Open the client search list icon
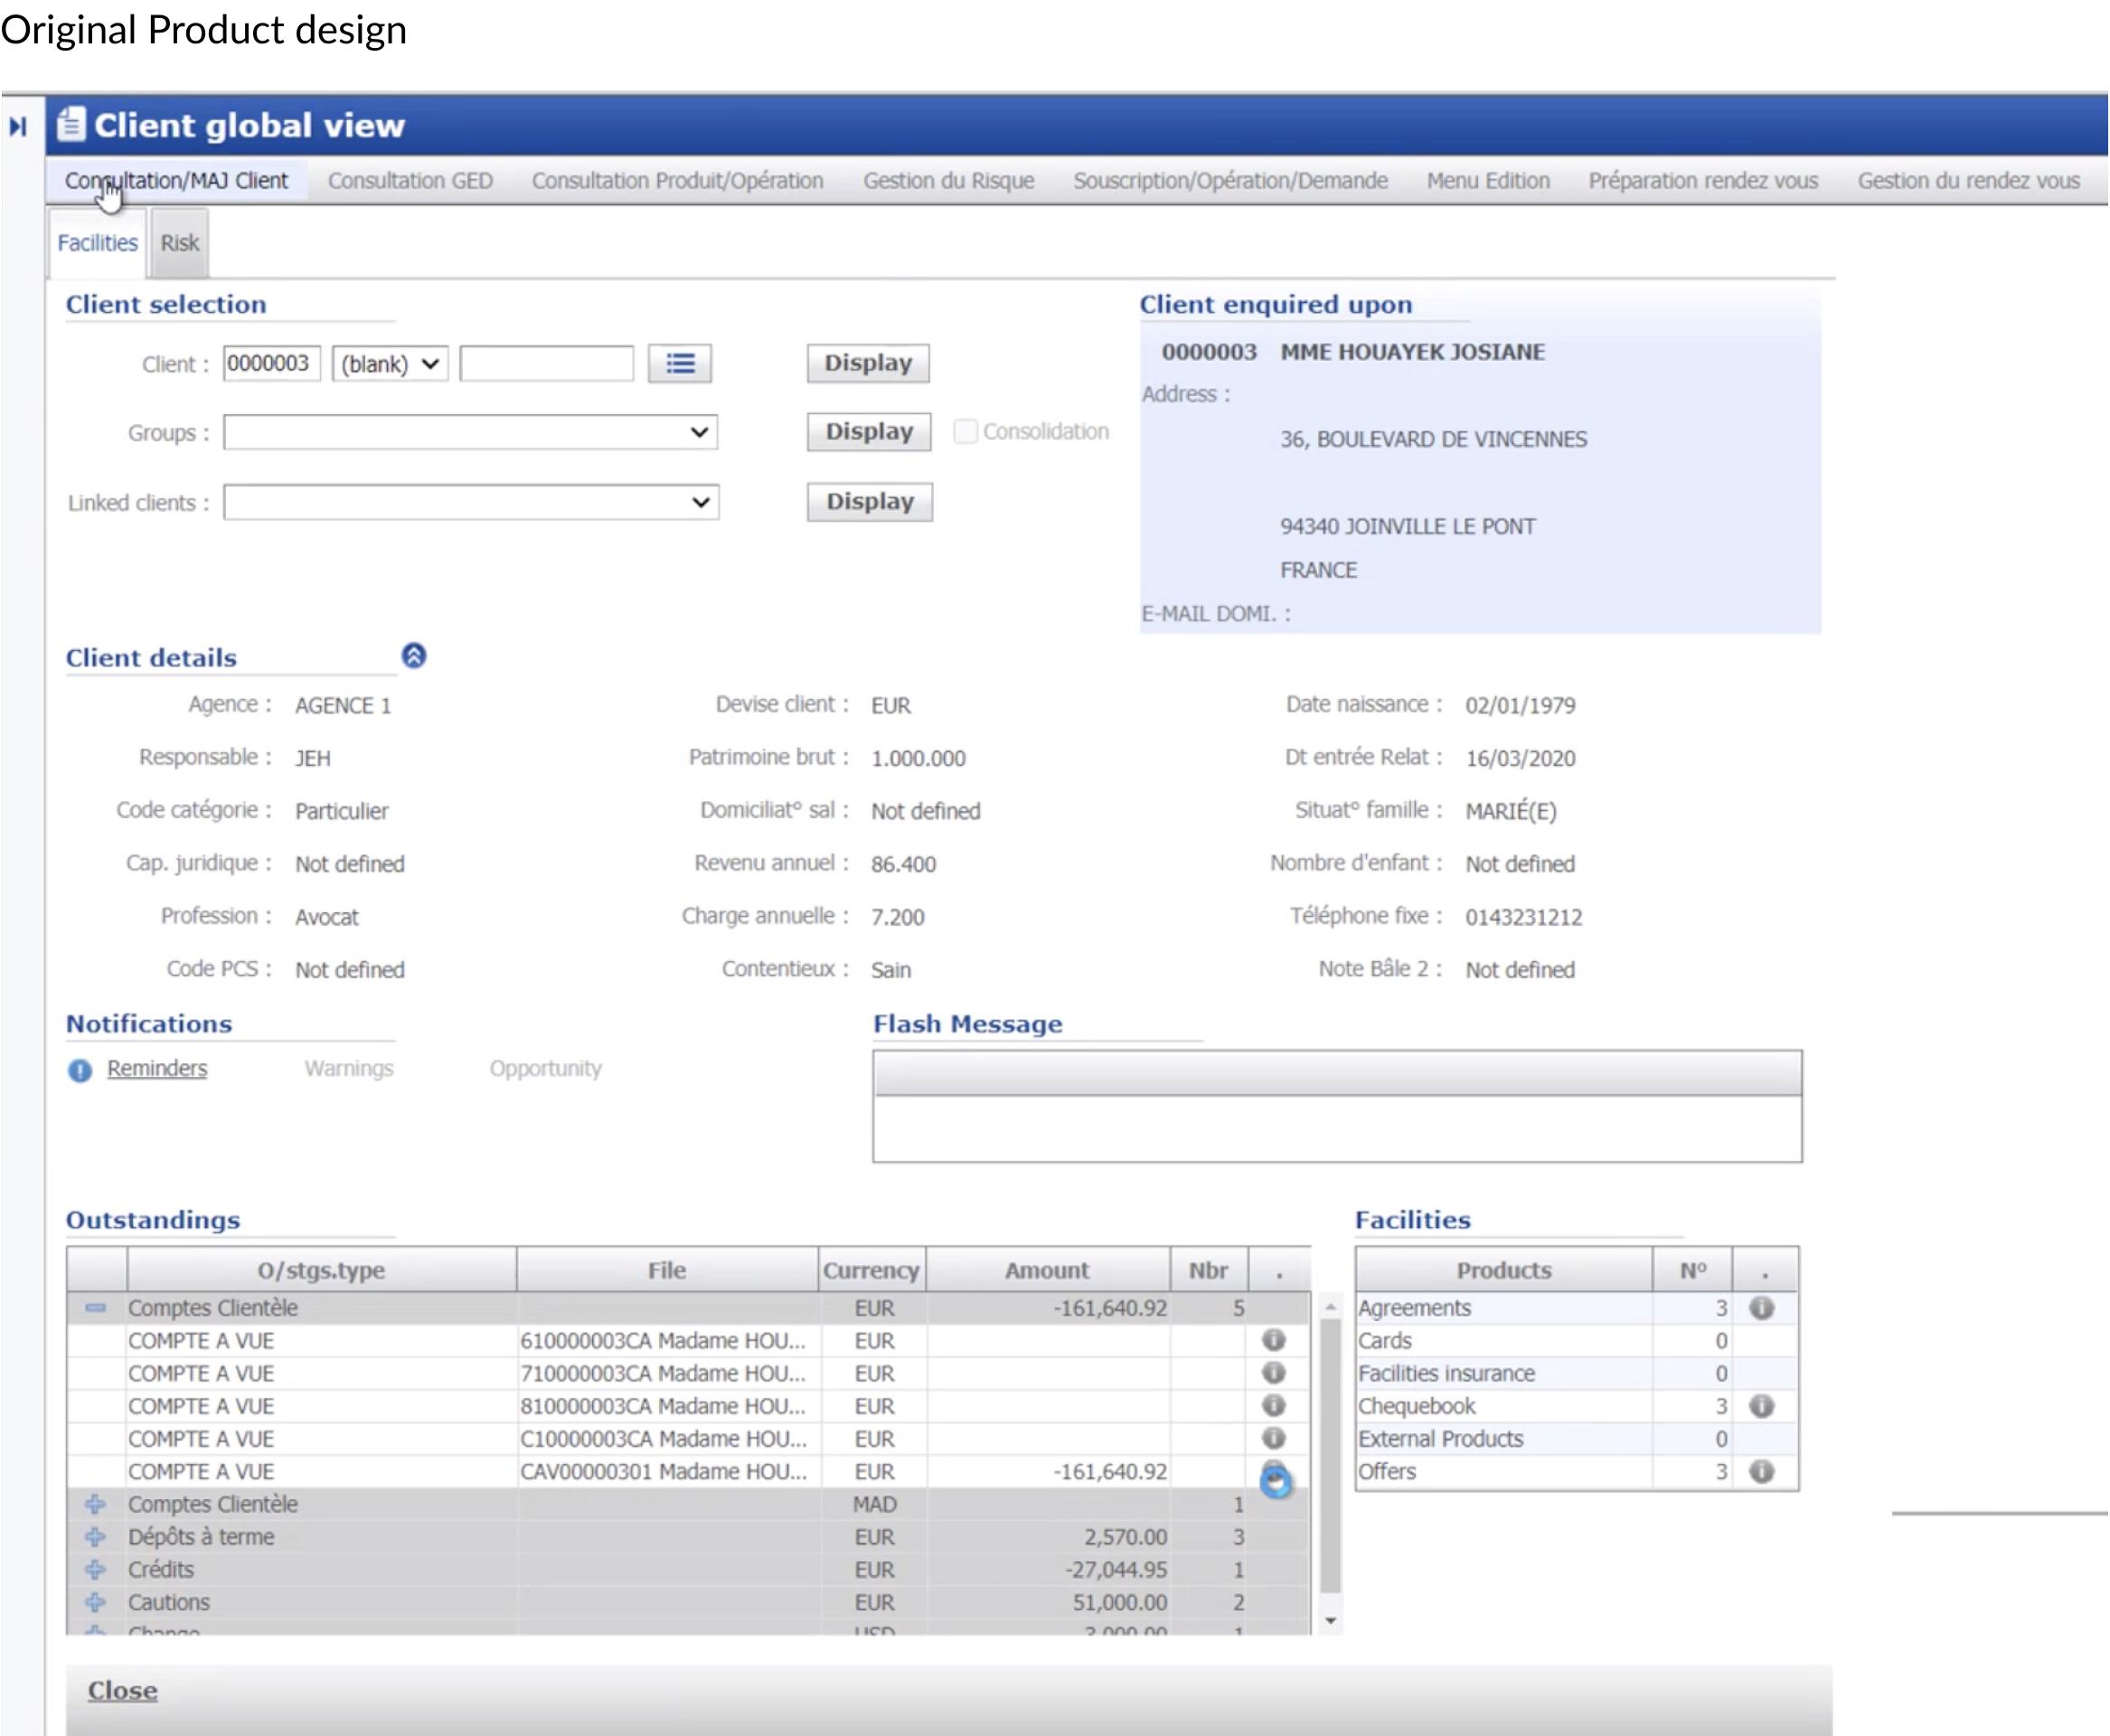Screen dimensions: 2110x1736 (680, 363)
